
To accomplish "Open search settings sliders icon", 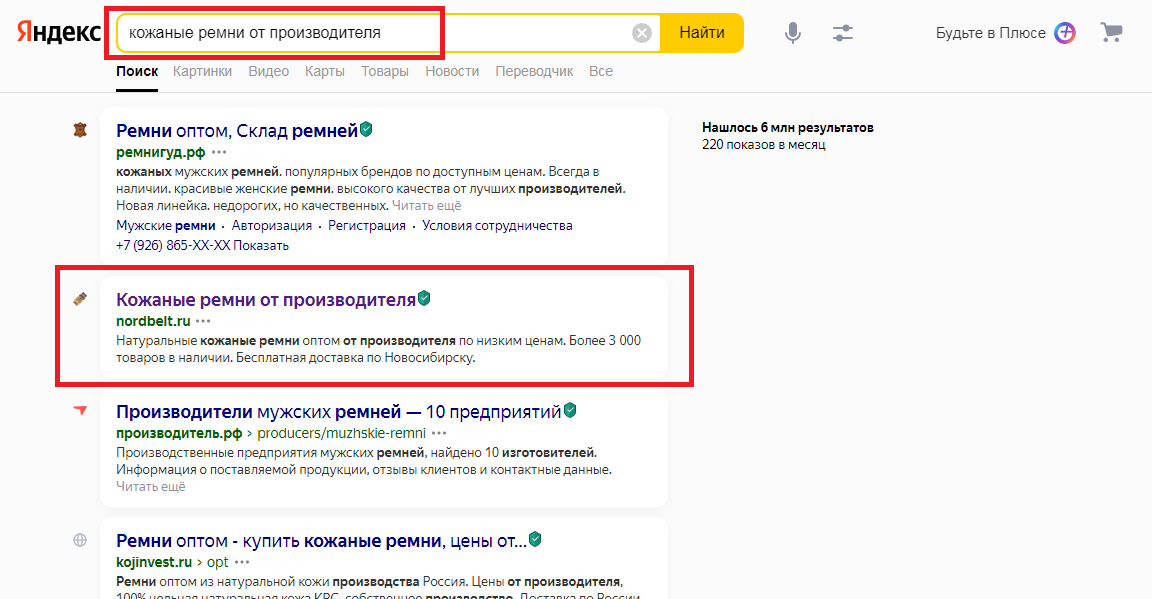I will [843, 33].
